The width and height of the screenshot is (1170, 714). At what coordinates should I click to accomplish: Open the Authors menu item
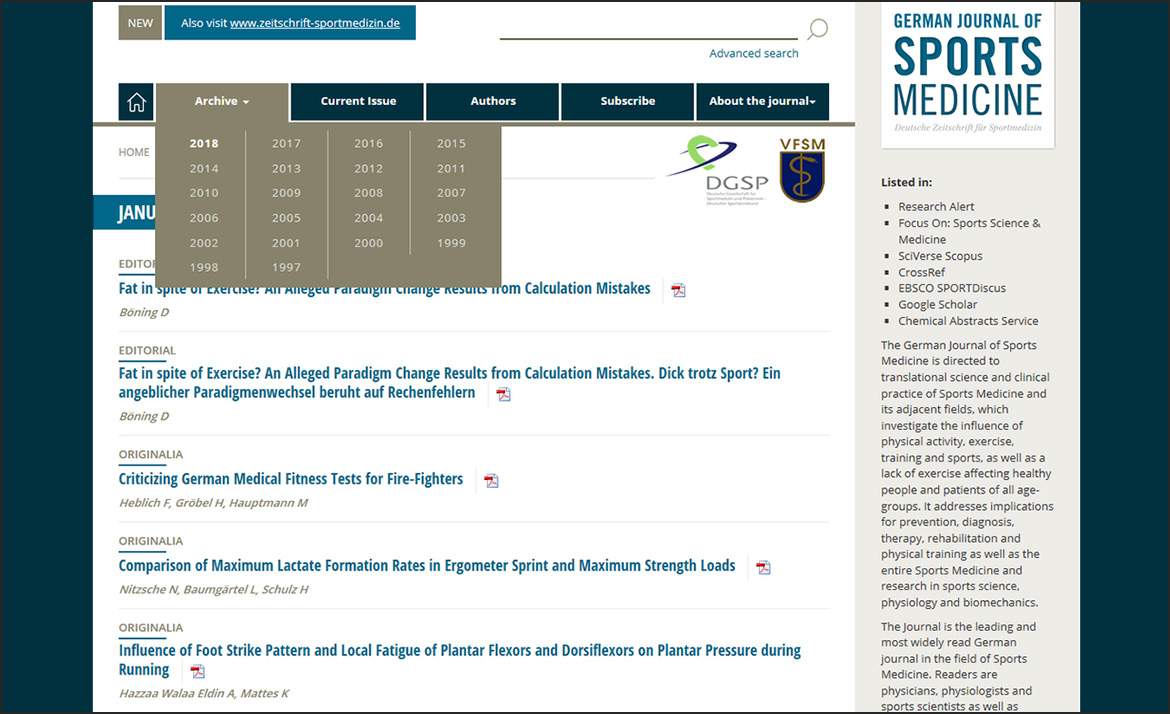492,101
